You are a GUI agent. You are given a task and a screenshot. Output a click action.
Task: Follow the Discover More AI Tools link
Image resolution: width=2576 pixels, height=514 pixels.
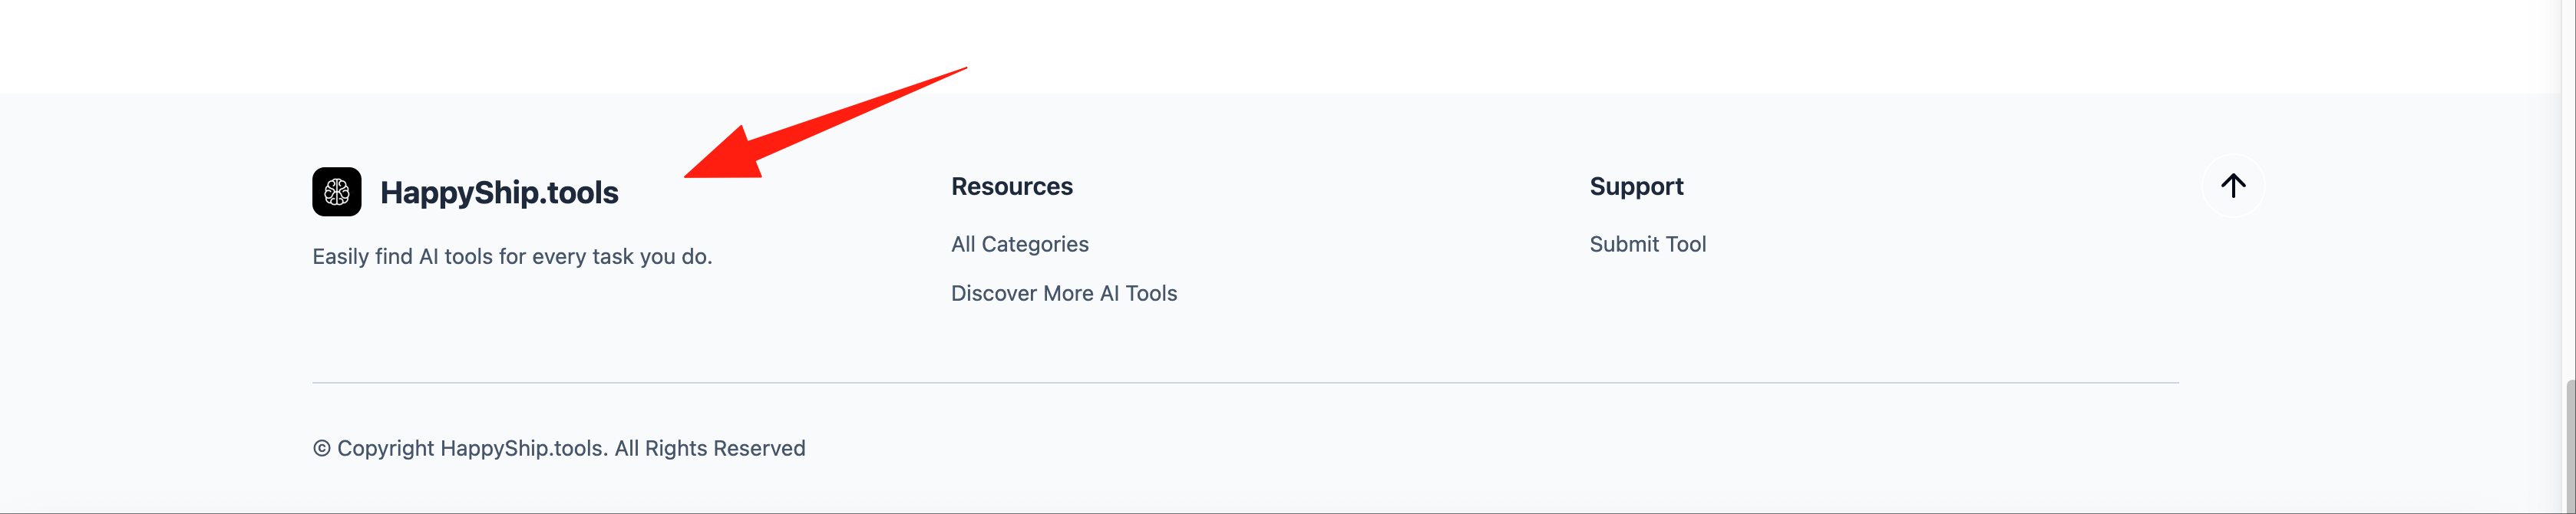coord(1063,293)
